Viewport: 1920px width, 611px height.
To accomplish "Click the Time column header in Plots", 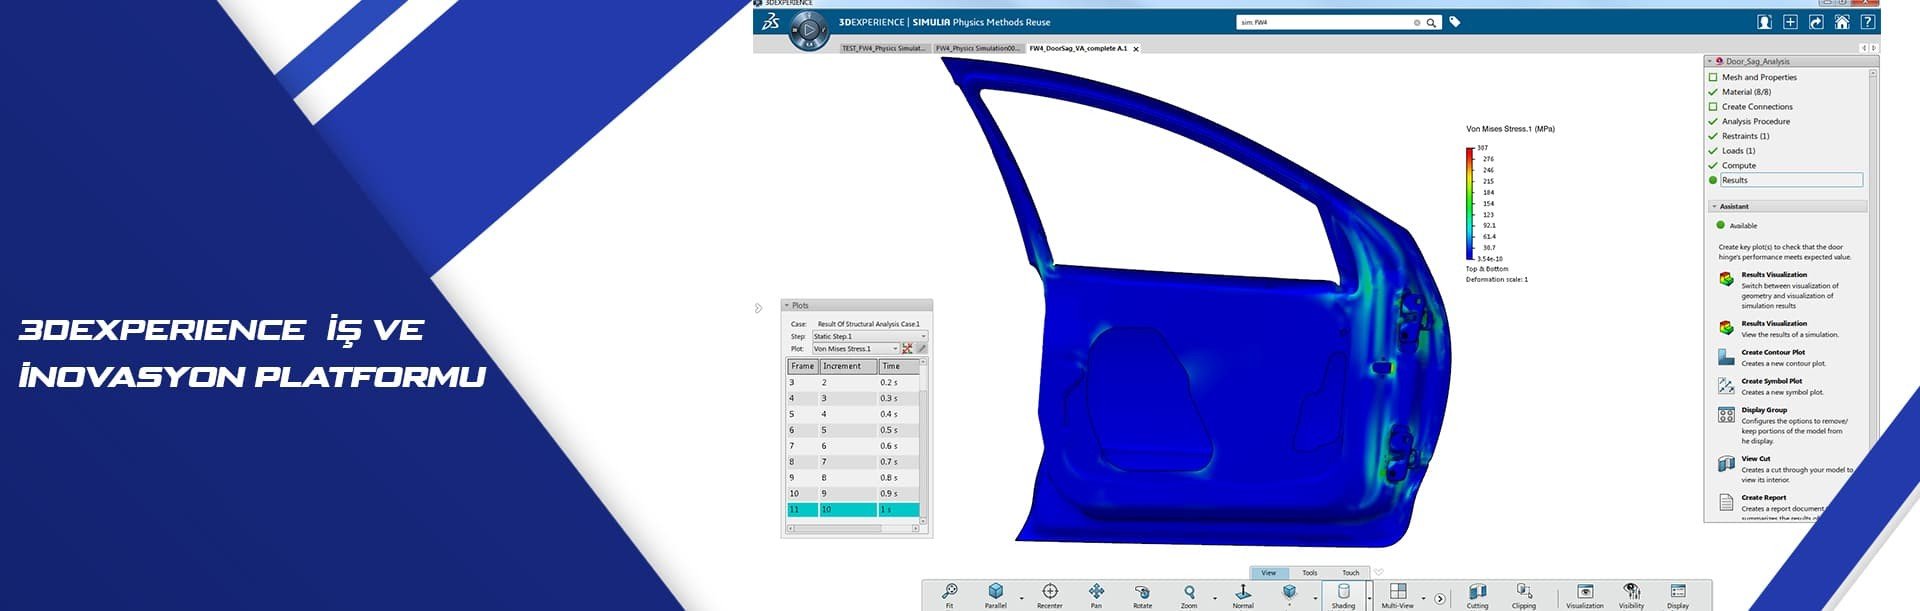I will pos(898,366).
